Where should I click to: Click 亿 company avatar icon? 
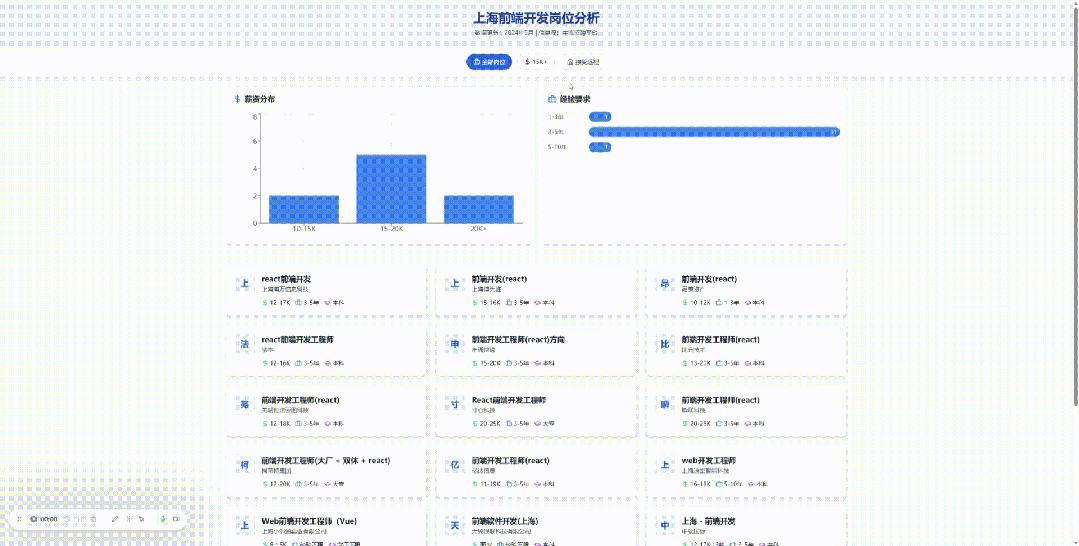455,465
